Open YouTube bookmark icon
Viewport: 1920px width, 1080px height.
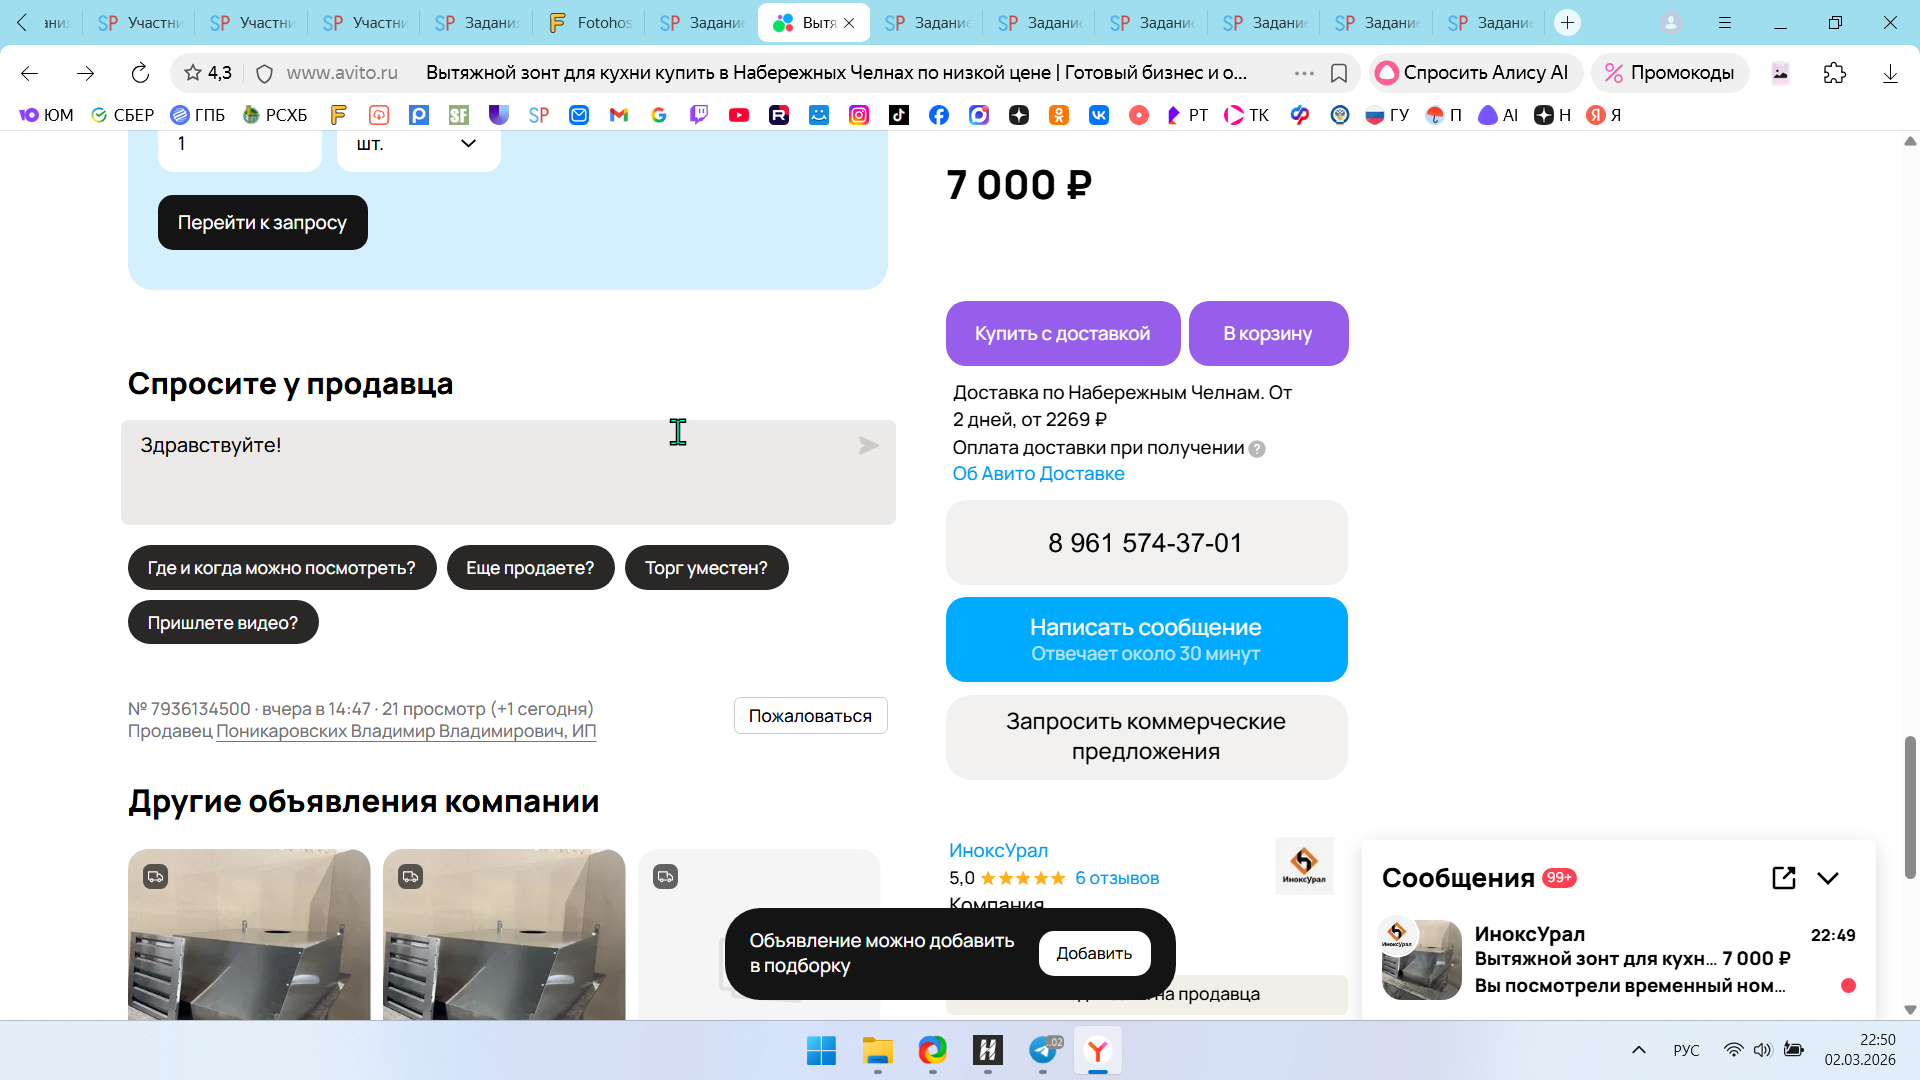(739, 115)
